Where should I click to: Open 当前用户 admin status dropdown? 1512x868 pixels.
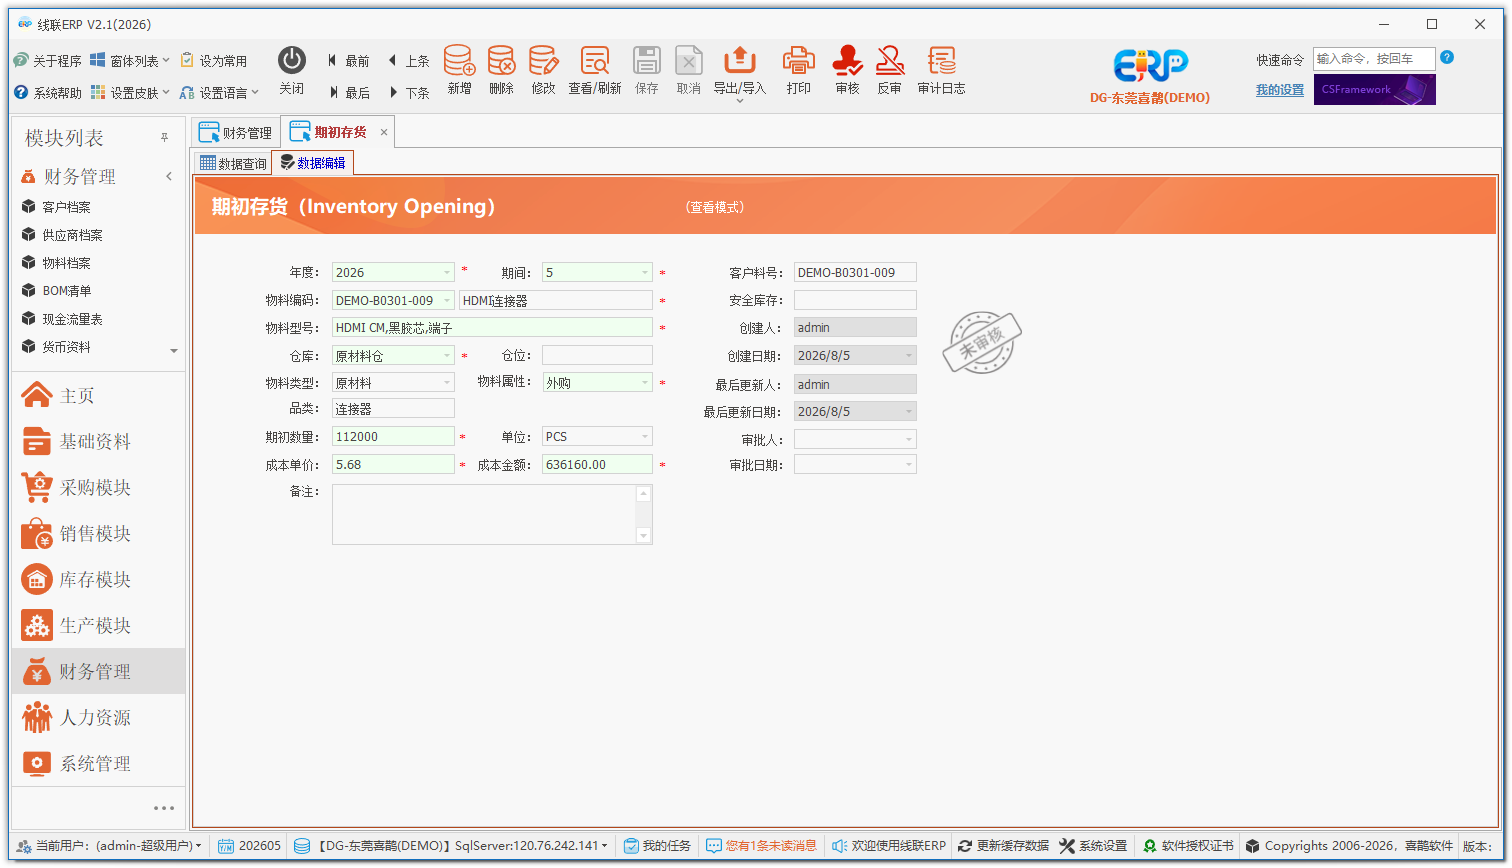click(110, 846)
